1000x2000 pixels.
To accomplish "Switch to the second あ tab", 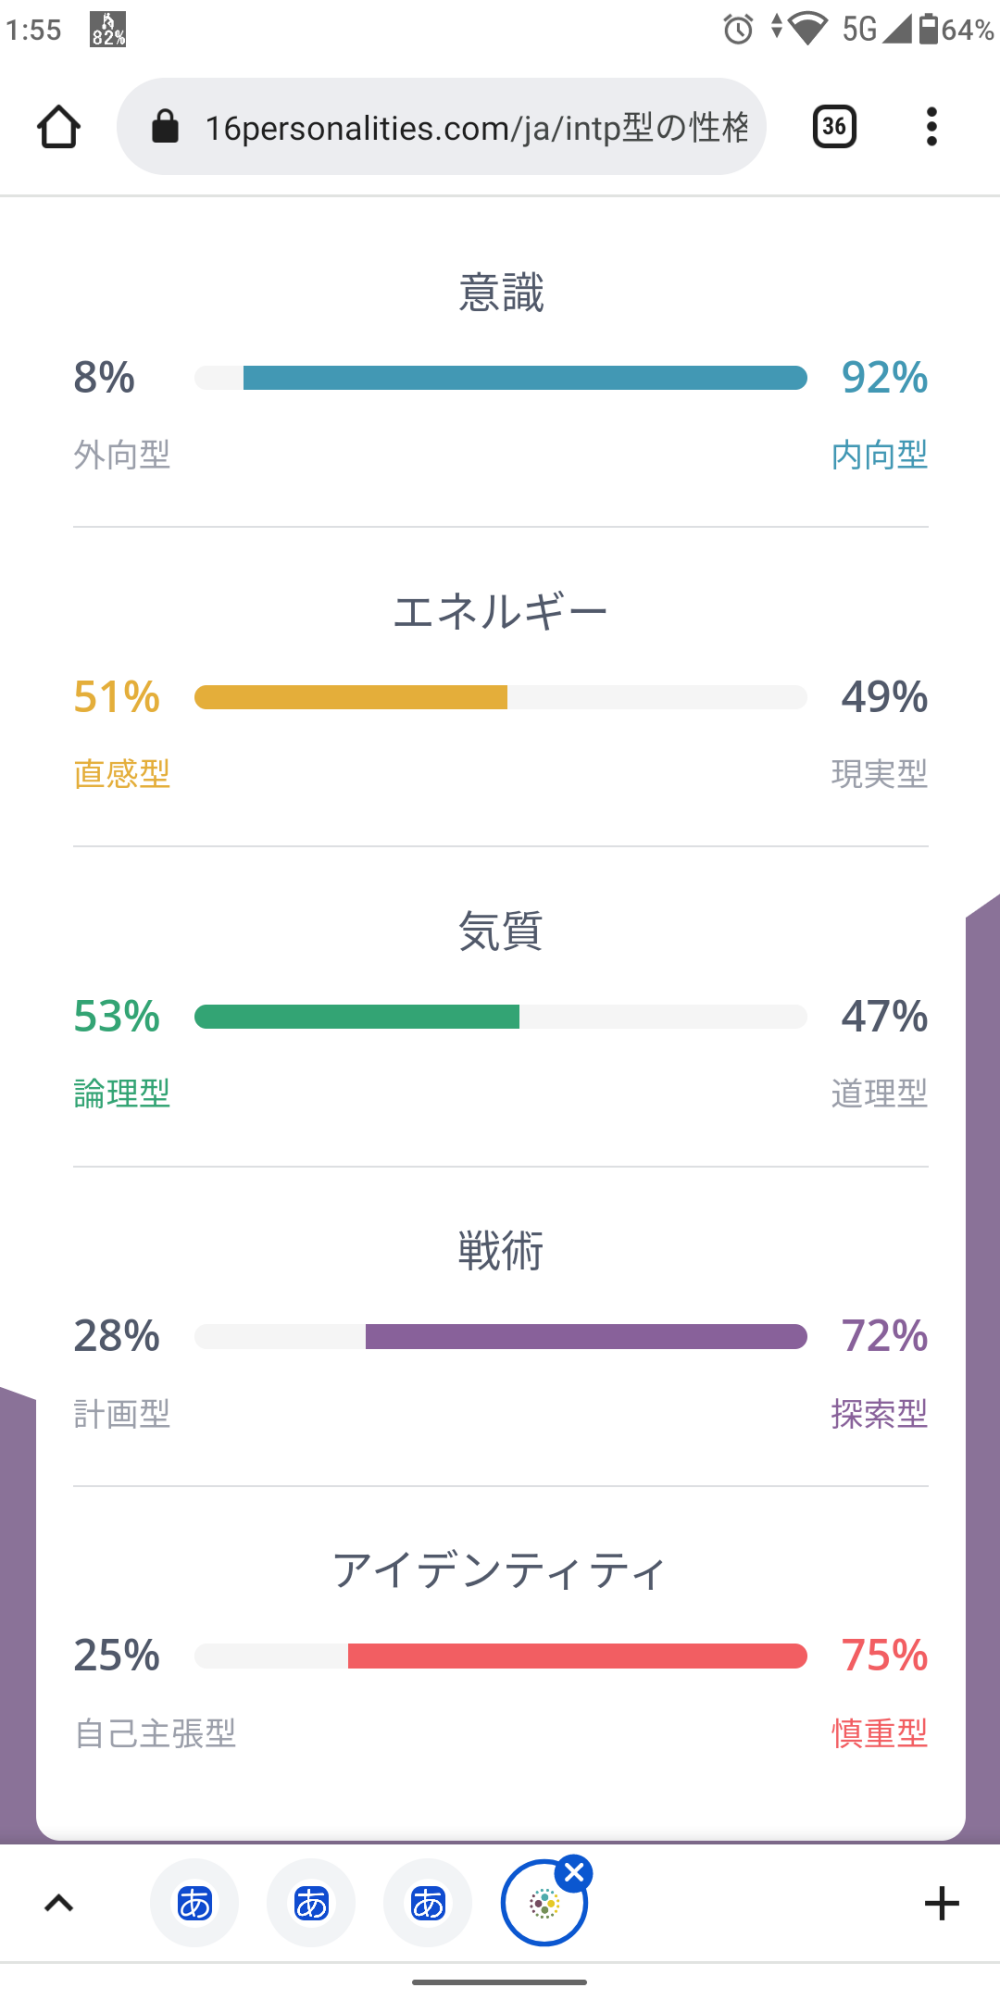I will click(311, 1903).
